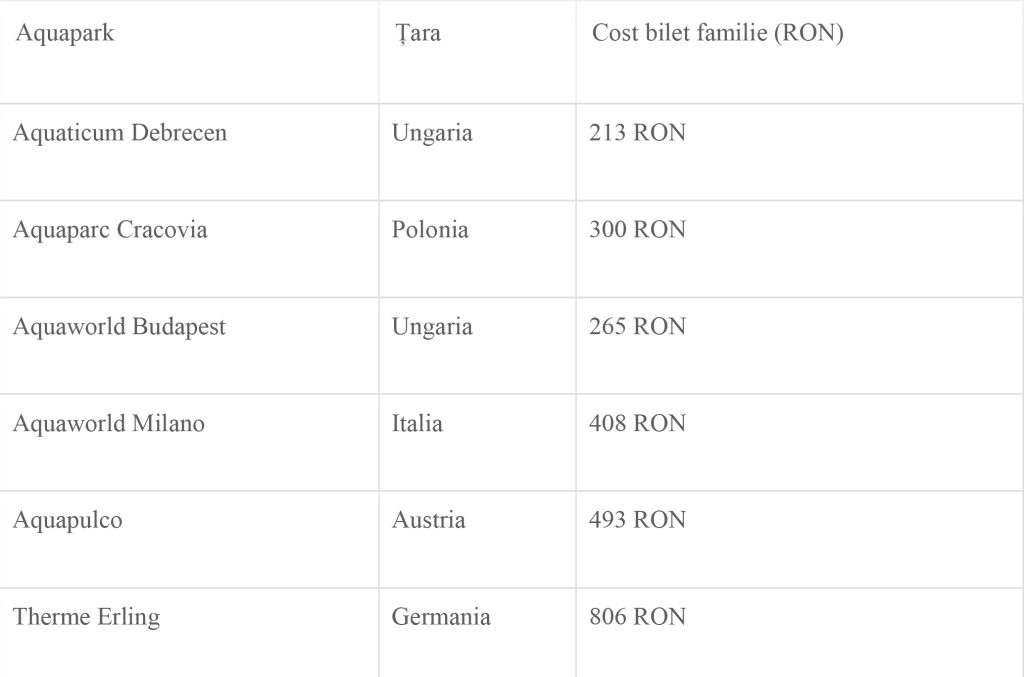Click the Austria country cell
Image resolution: width=1024 pixels, height=677 pixels.
click(x=428, y=521)
